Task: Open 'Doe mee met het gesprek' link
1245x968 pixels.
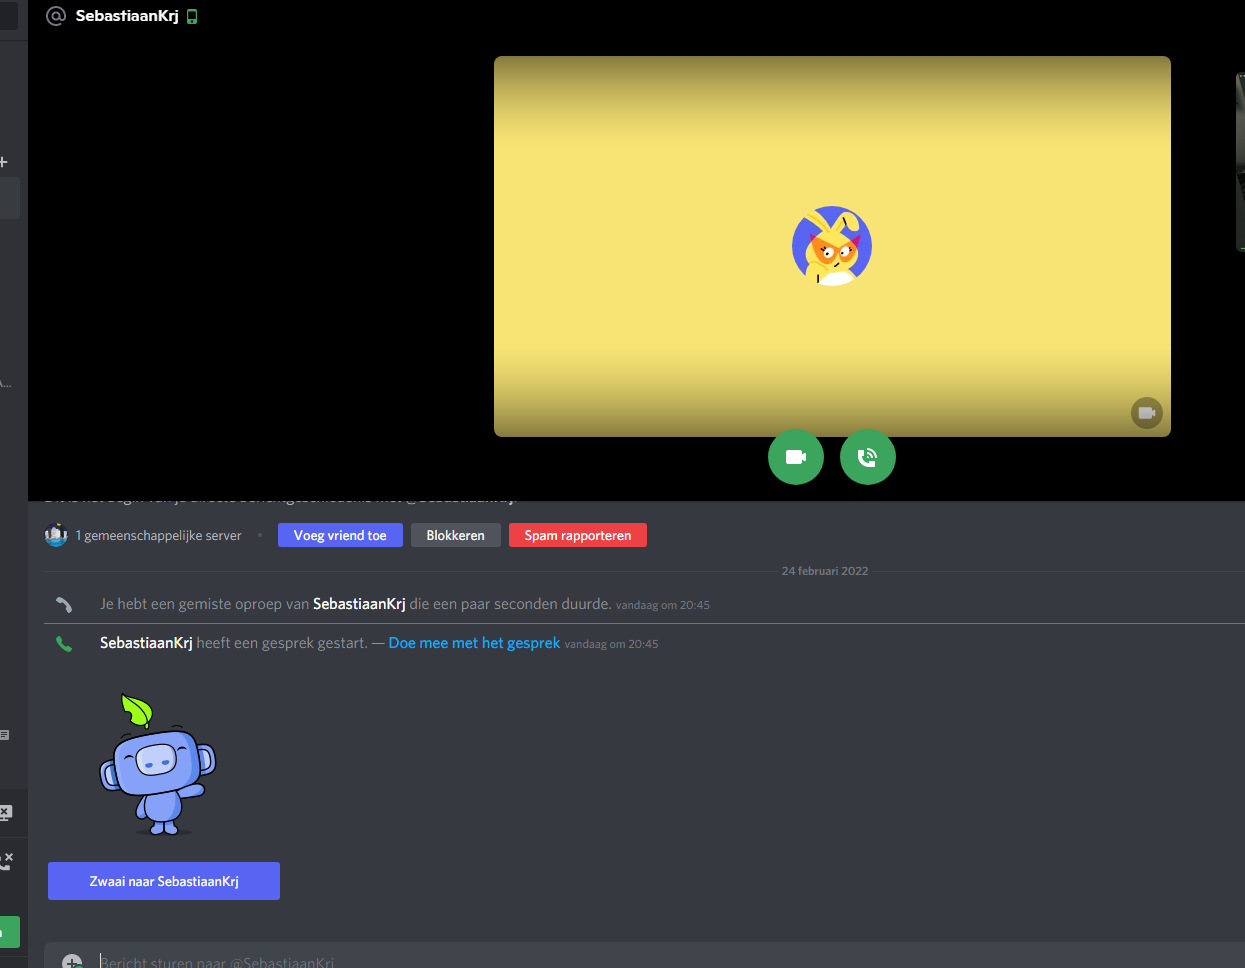Action: point(474,643)
